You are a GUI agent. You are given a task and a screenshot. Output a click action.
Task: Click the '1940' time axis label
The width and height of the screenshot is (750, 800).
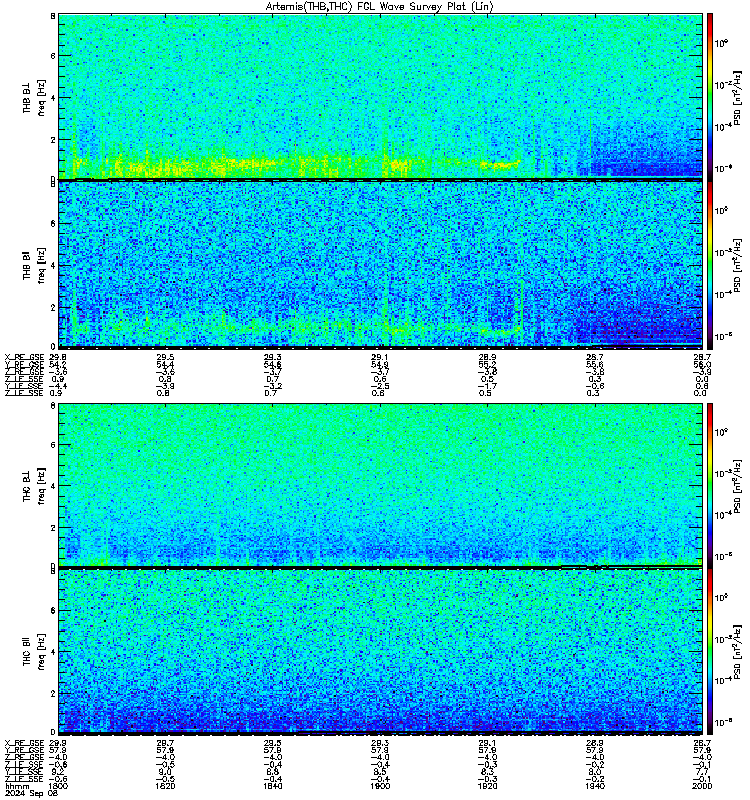[595, 786]
